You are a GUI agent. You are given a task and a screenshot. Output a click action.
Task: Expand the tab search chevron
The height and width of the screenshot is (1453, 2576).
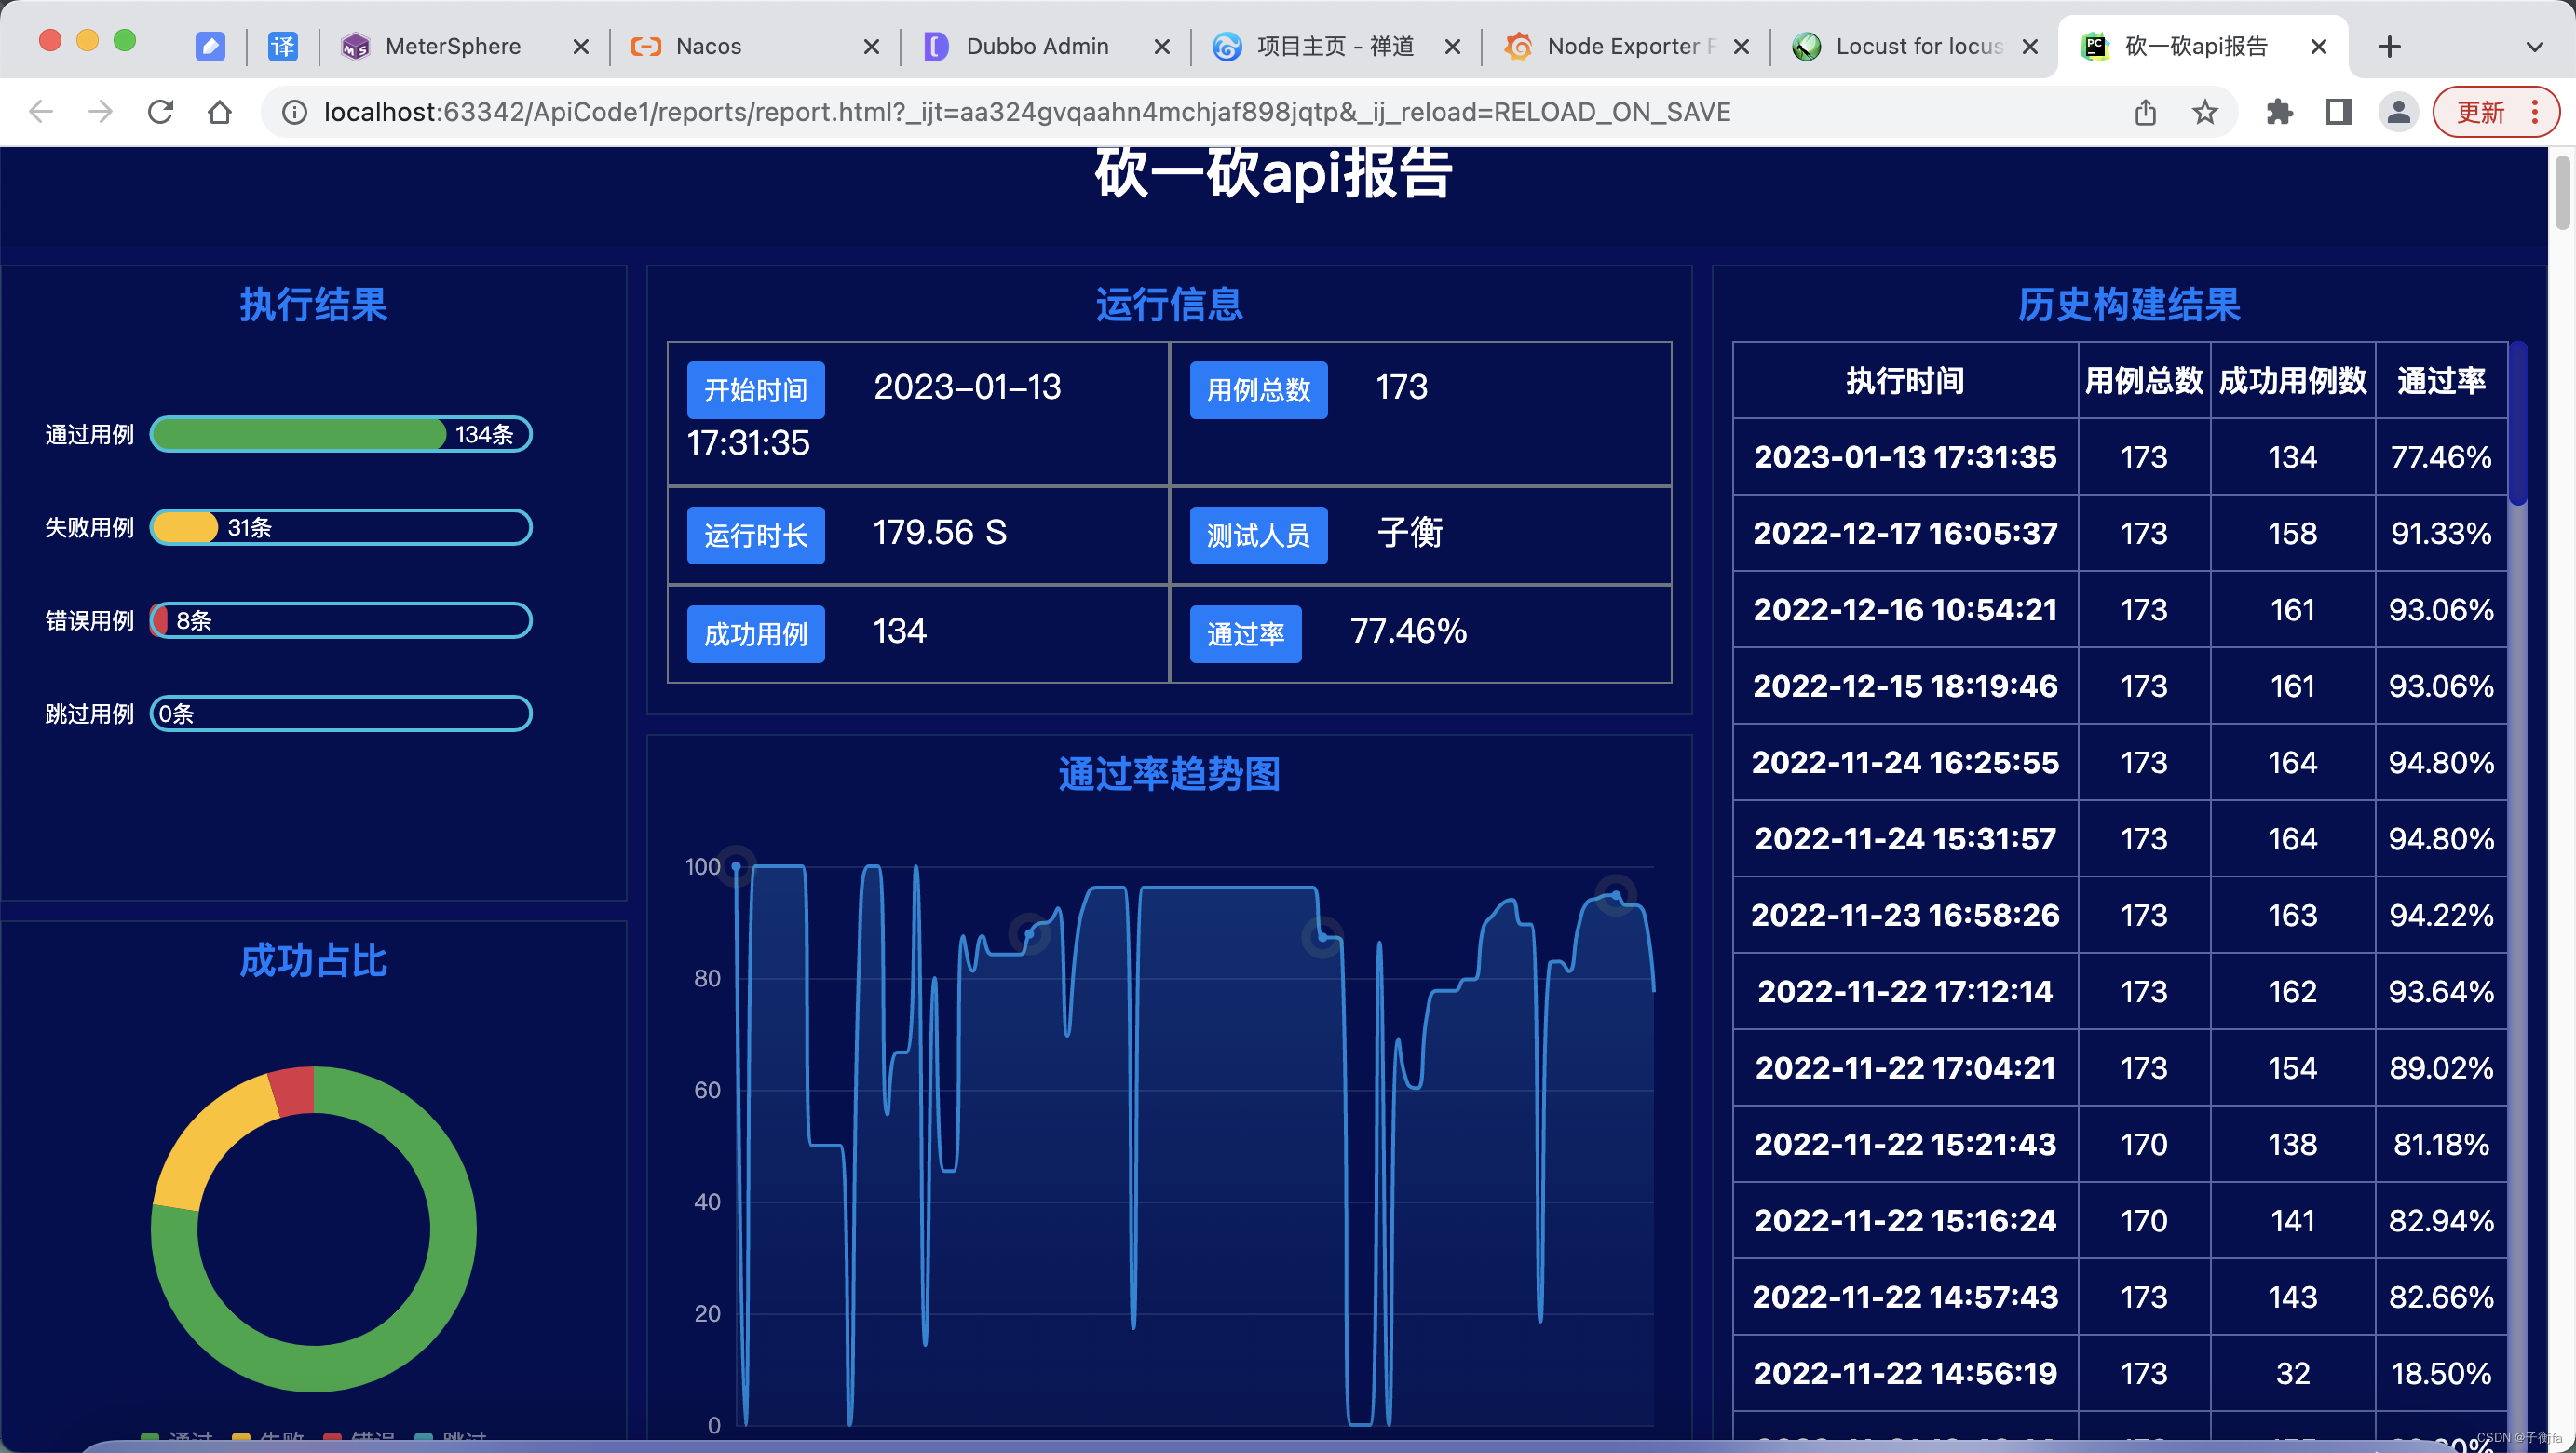pyautogui.click(x=2534, y=46)
